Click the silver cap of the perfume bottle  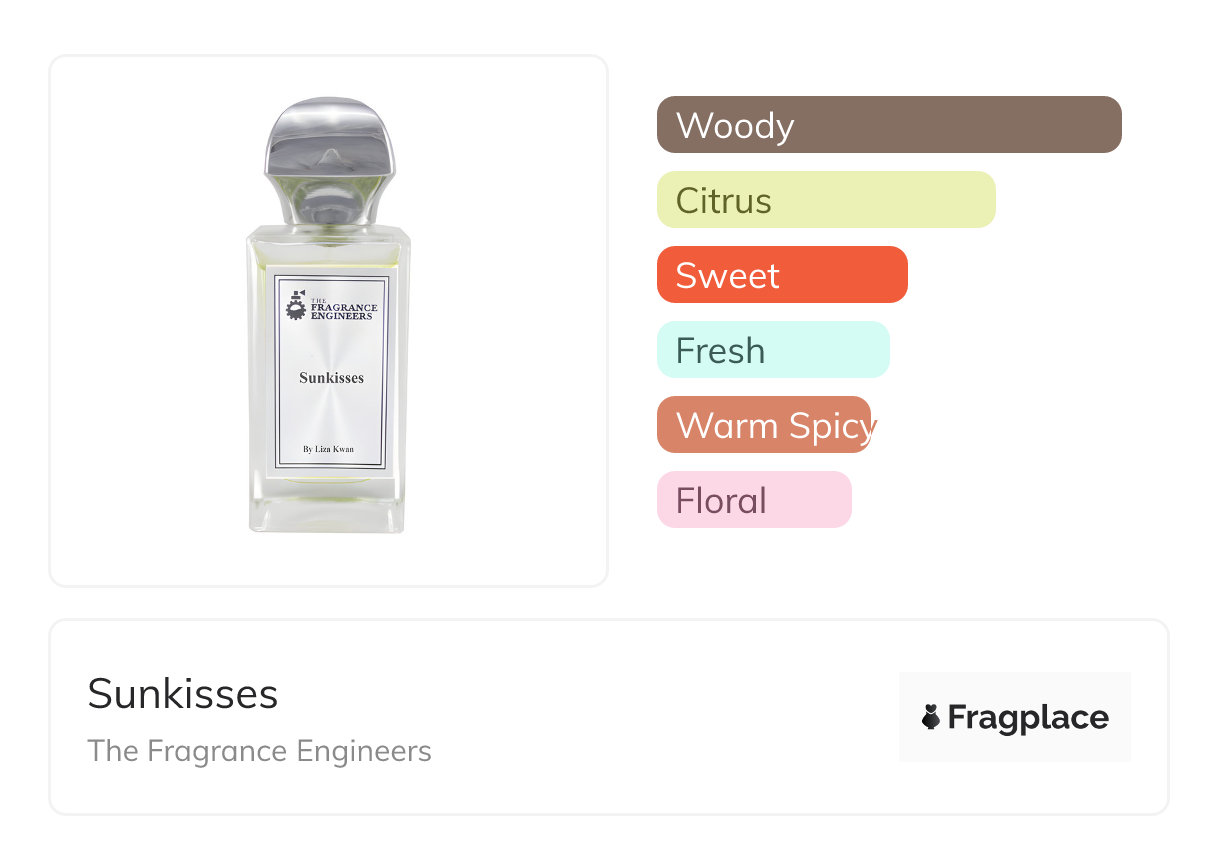coord(328,135)
